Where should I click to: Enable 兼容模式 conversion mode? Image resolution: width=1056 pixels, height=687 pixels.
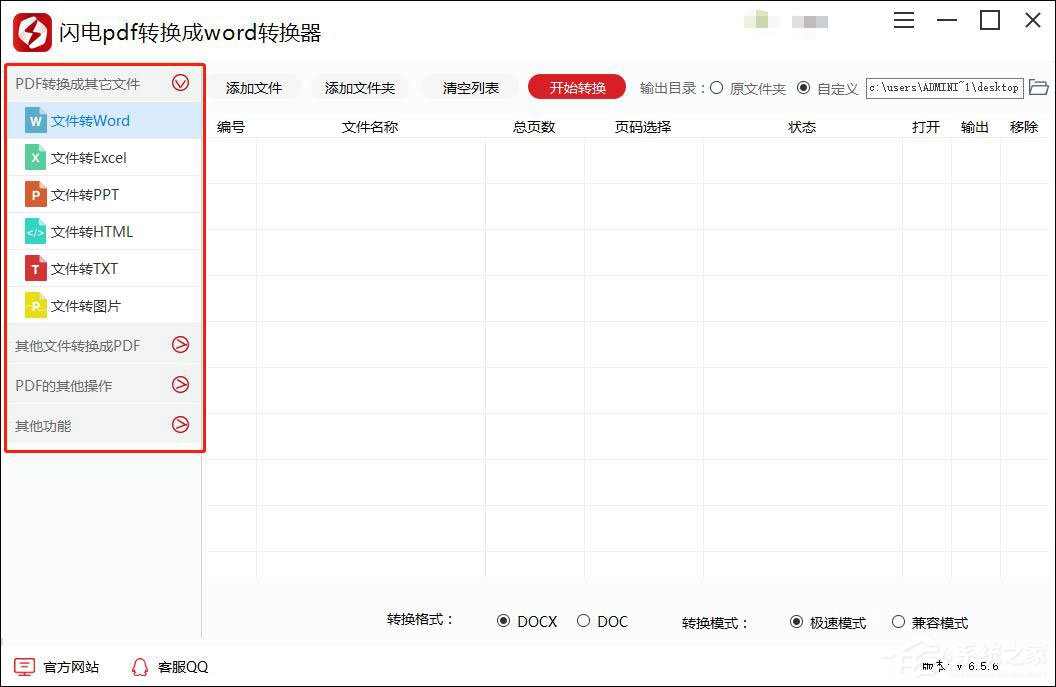pyautogui.click(x=899, y=621)
